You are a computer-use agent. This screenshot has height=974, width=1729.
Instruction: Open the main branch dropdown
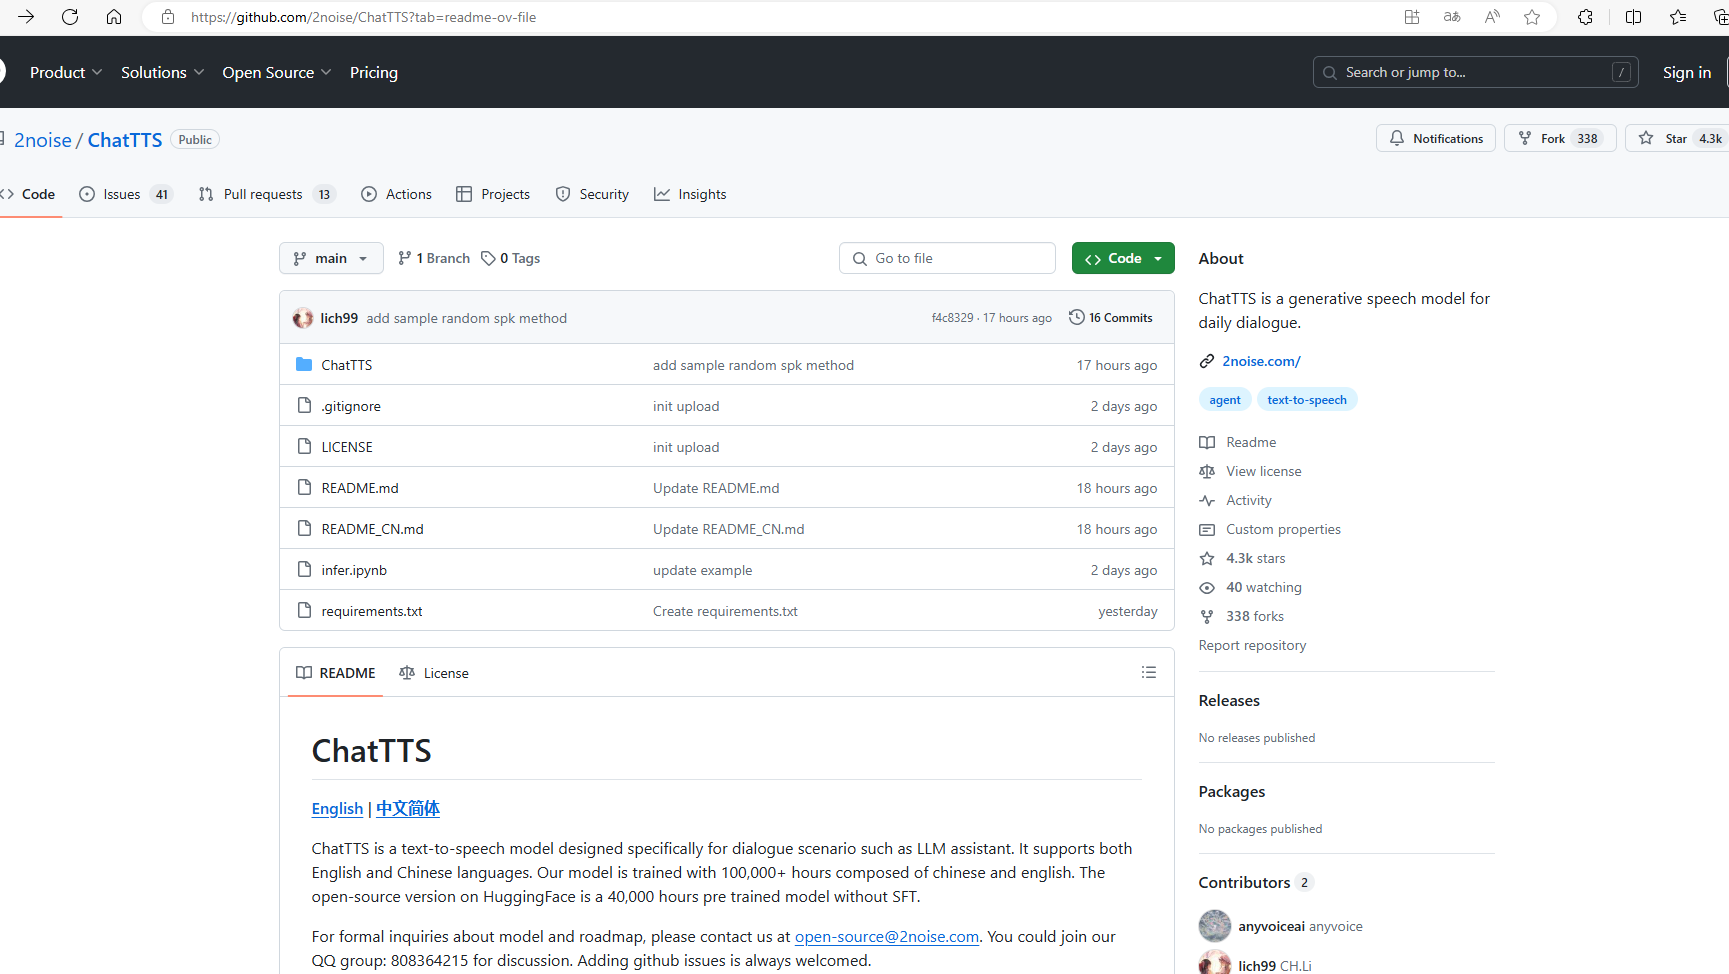coord(331,258)
